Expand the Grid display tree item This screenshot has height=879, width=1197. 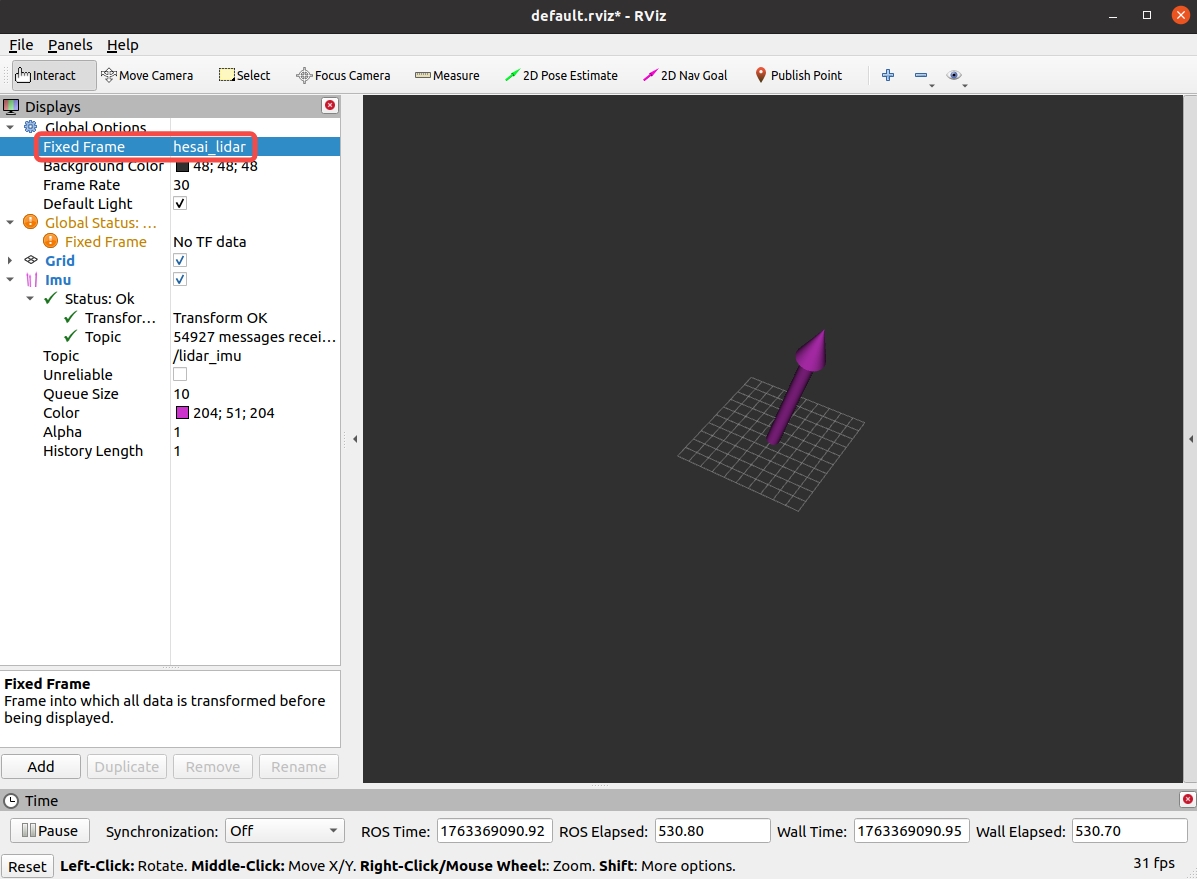pos(10,261)
